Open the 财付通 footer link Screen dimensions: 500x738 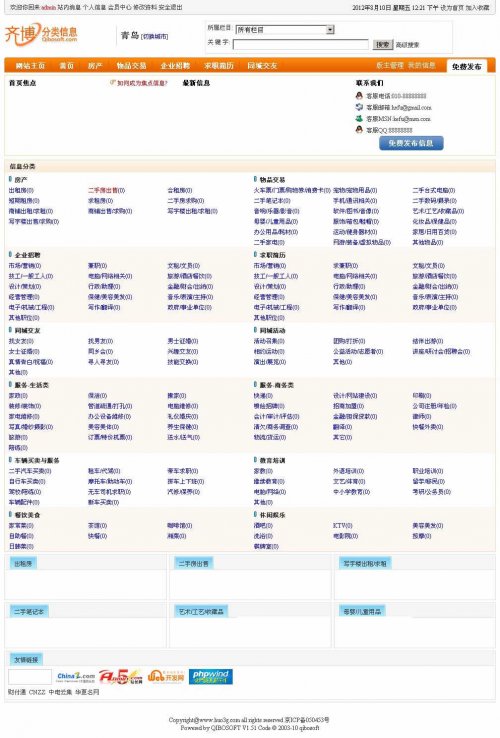pyautogui.click(x=17, y=692)
